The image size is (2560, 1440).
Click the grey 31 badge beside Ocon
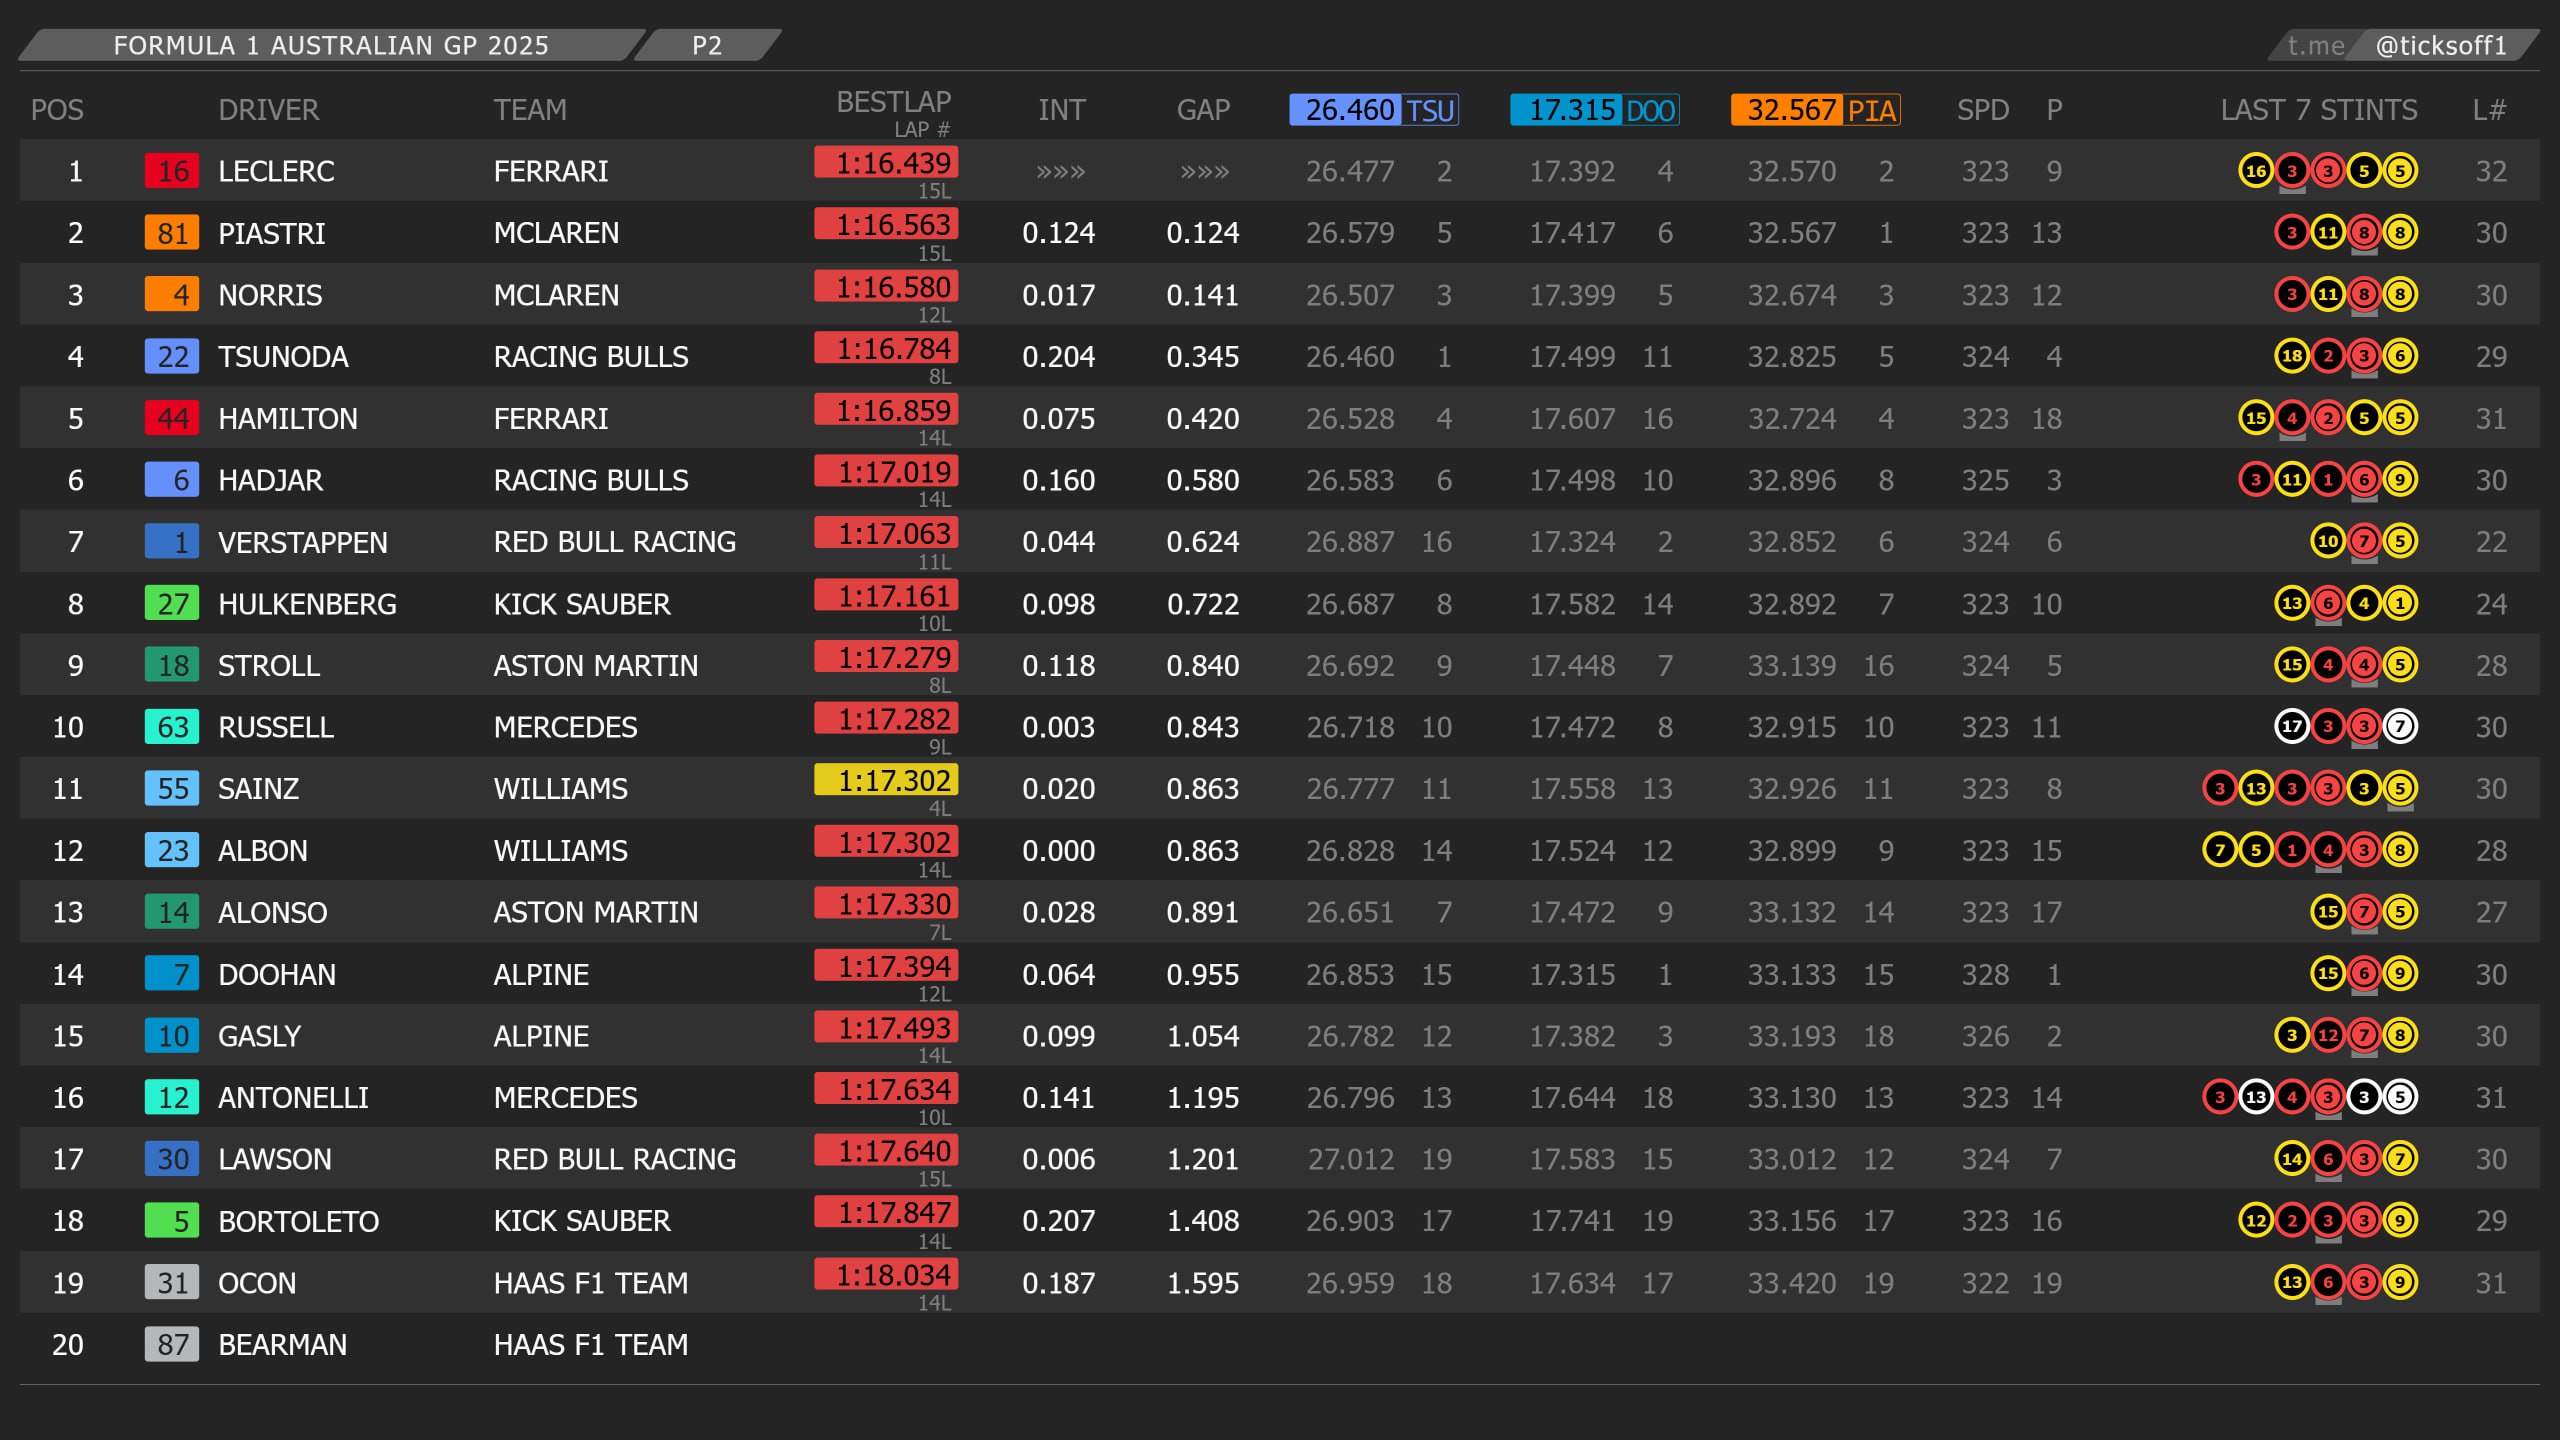(172, 1283)
